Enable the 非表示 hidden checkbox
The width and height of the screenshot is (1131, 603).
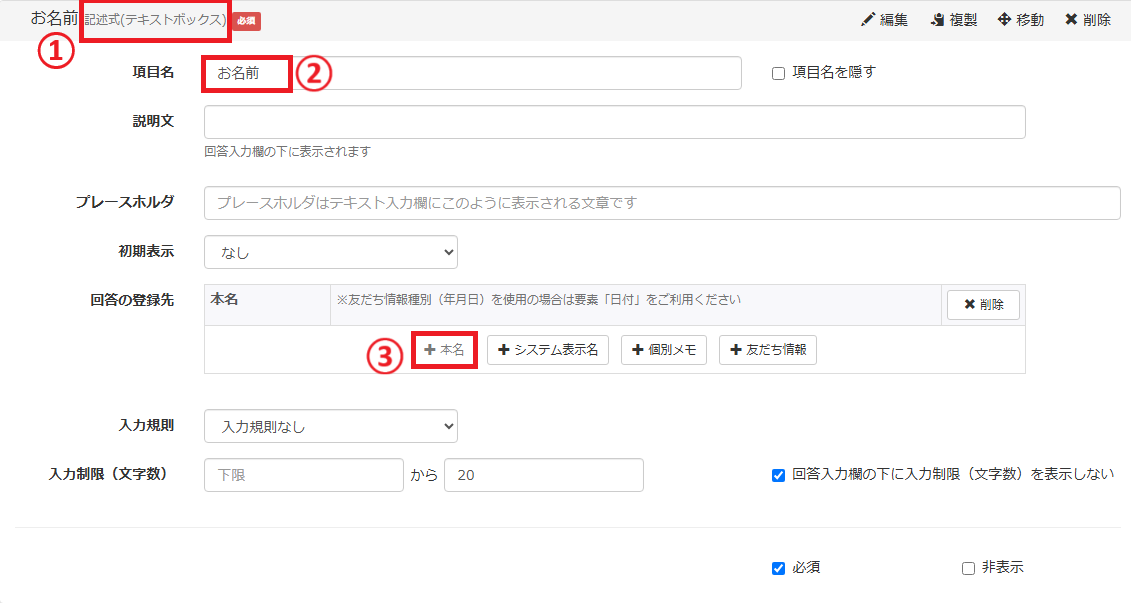[x=968, y=568]
